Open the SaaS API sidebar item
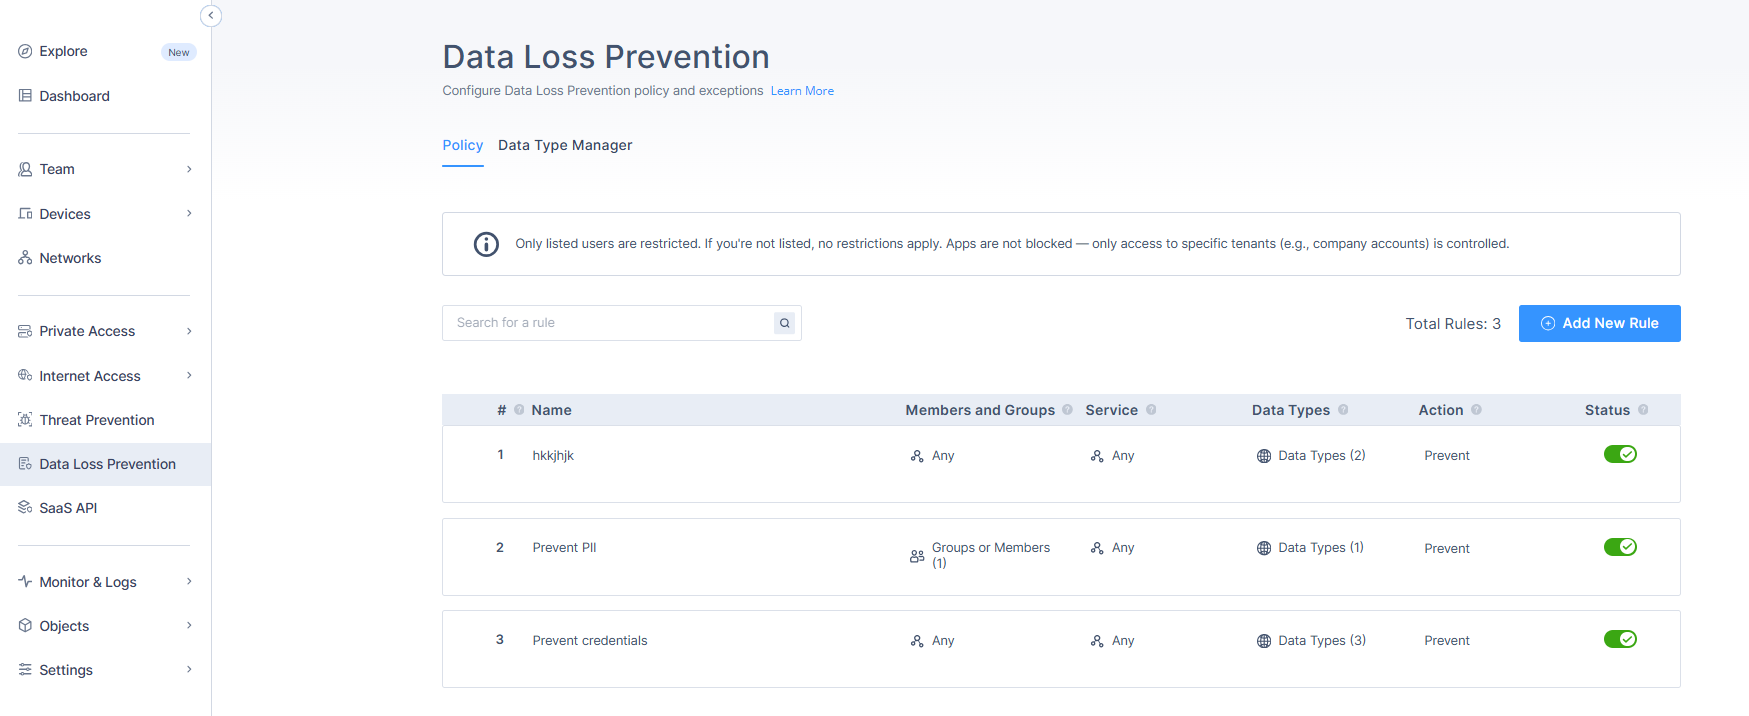The height and width of the screenshot is (716, 1749). point(68,508)
